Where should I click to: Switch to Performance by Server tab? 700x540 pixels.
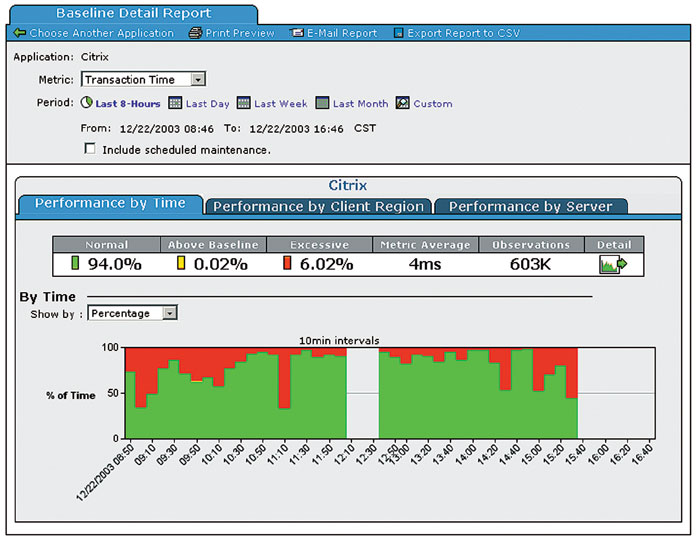(530, 206)
